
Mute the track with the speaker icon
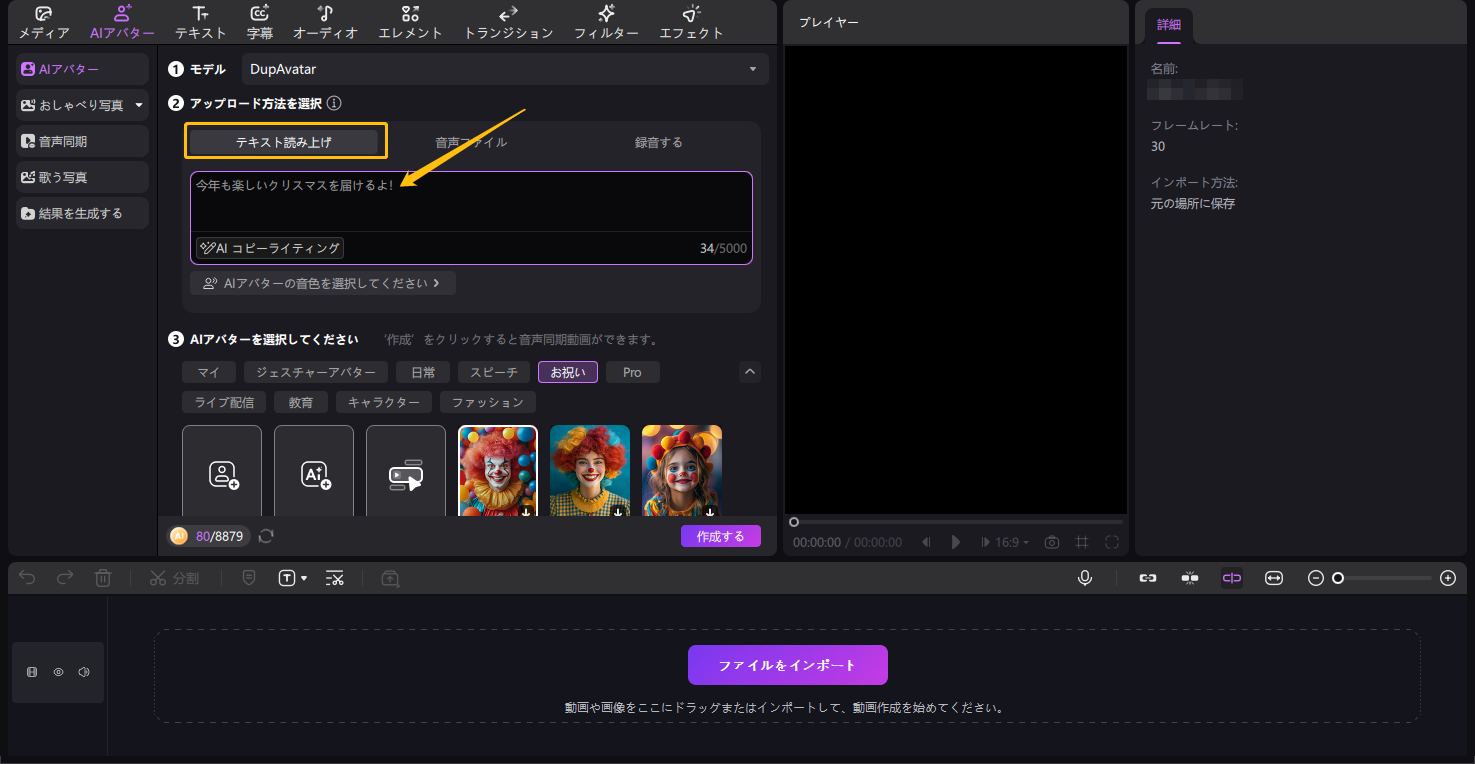click(83, 672)
